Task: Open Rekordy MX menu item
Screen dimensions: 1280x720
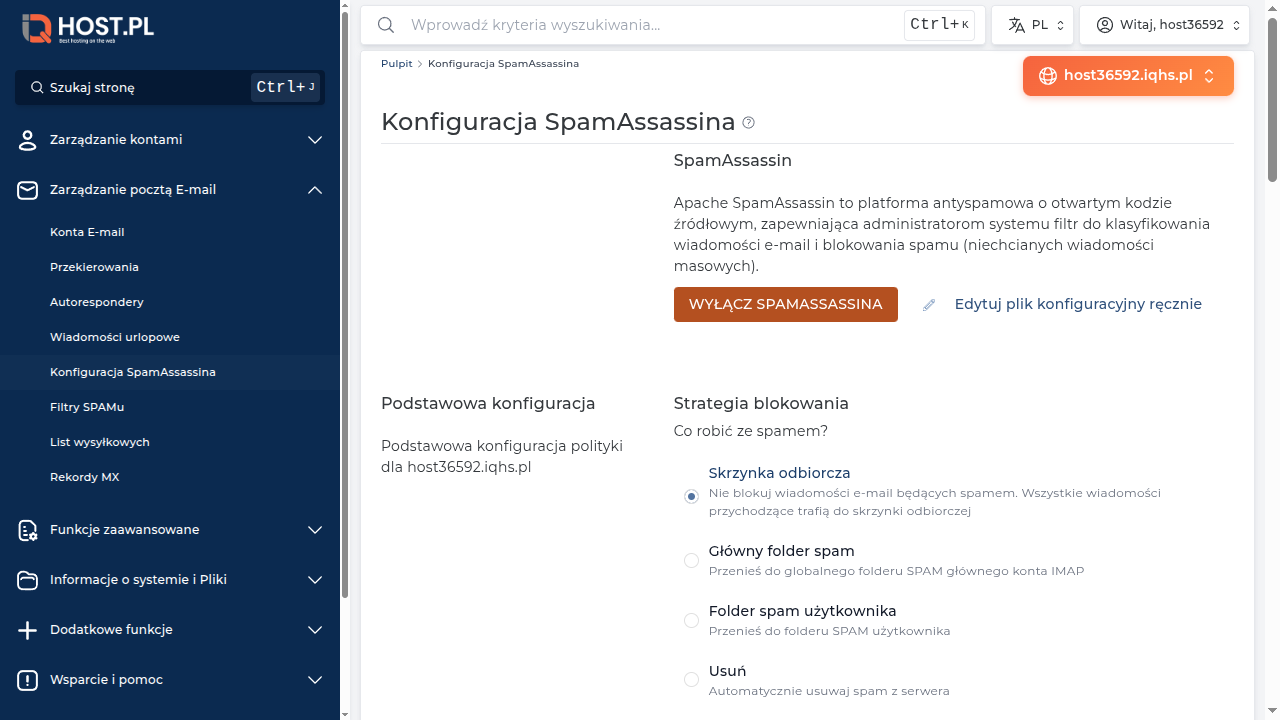Action: tap(170, 477)
